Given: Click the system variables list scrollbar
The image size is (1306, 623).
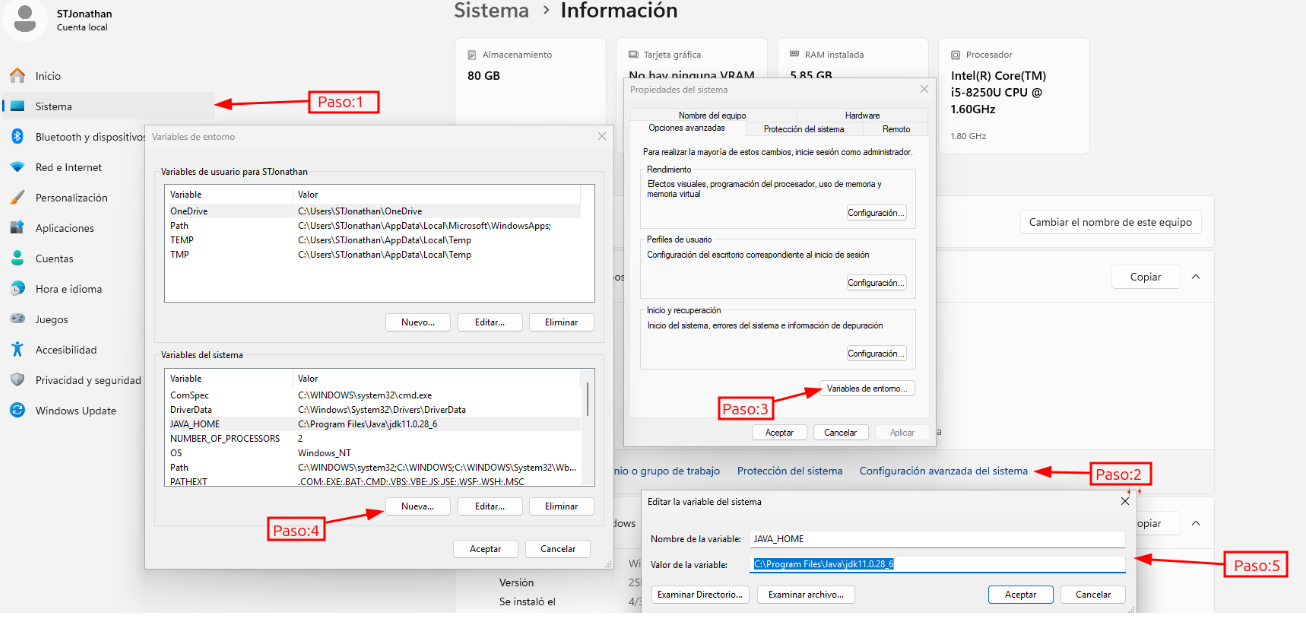Looking at the screenshot, I should tap(588, 400).
